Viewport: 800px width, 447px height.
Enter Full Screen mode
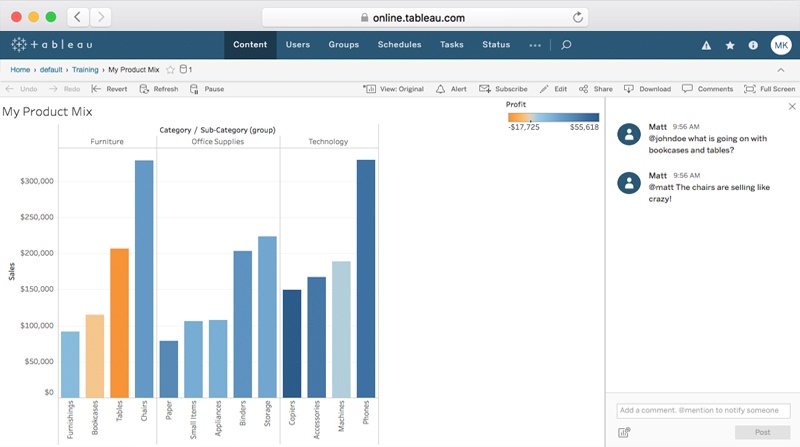769,89
